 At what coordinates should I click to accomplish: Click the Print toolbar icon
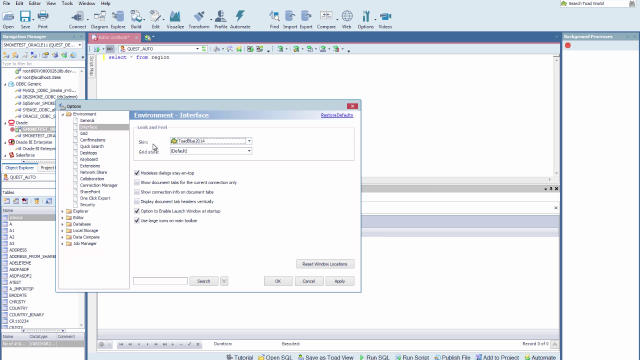pos(43,19)
